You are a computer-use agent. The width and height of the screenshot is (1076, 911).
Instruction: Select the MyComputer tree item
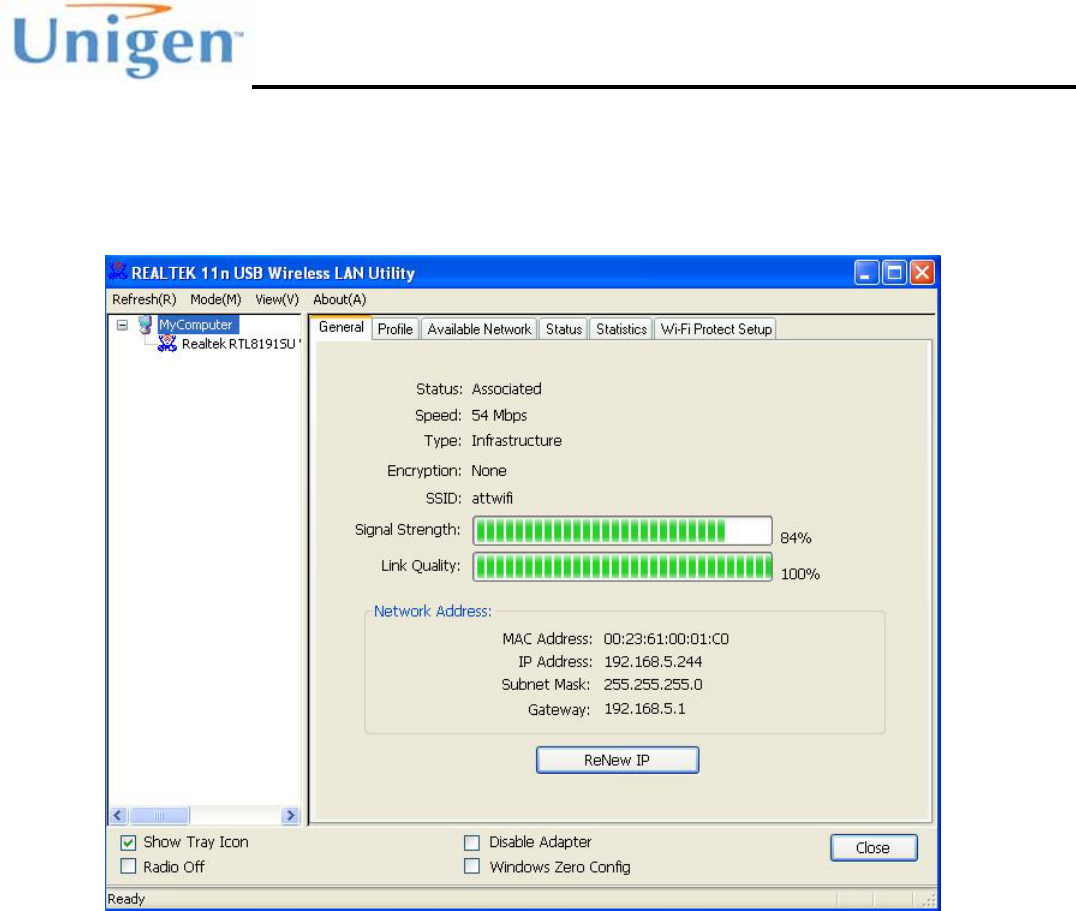(197, 324)
